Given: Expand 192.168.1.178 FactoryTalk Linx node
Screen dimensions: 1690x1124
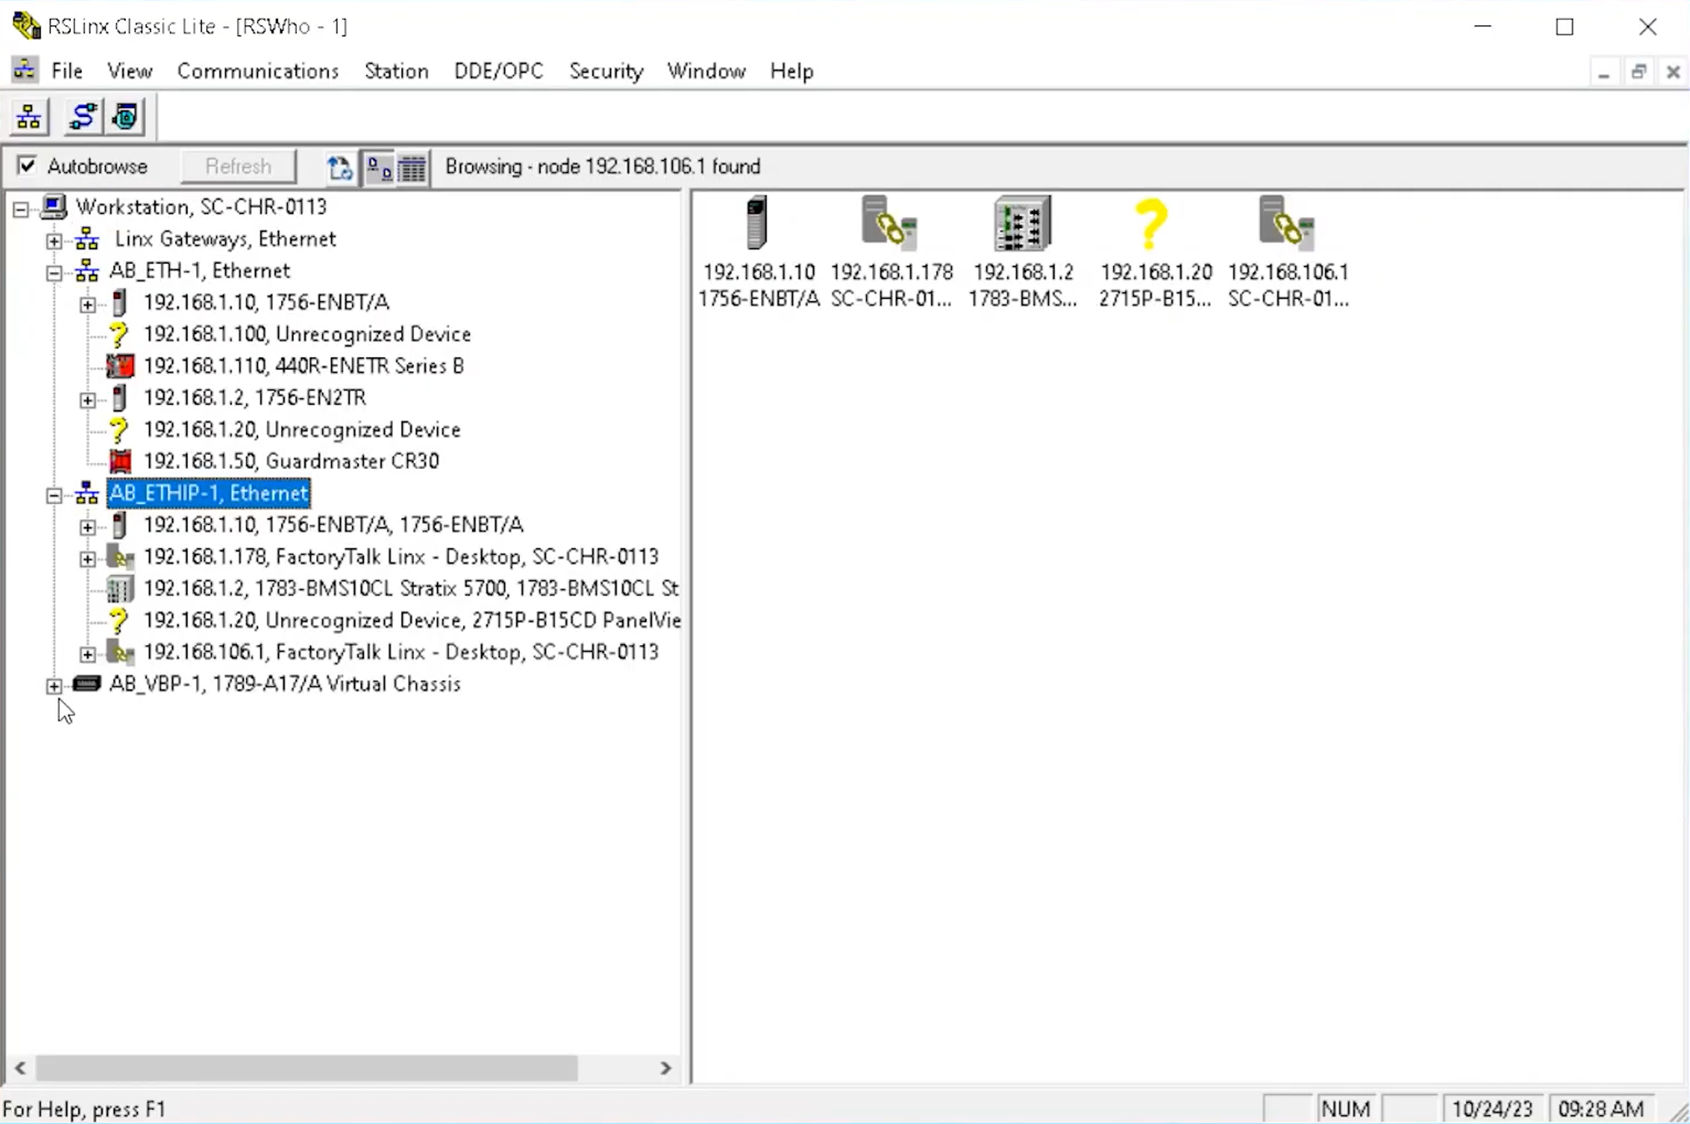Looking at the screenshot, I should click(88, 559).
